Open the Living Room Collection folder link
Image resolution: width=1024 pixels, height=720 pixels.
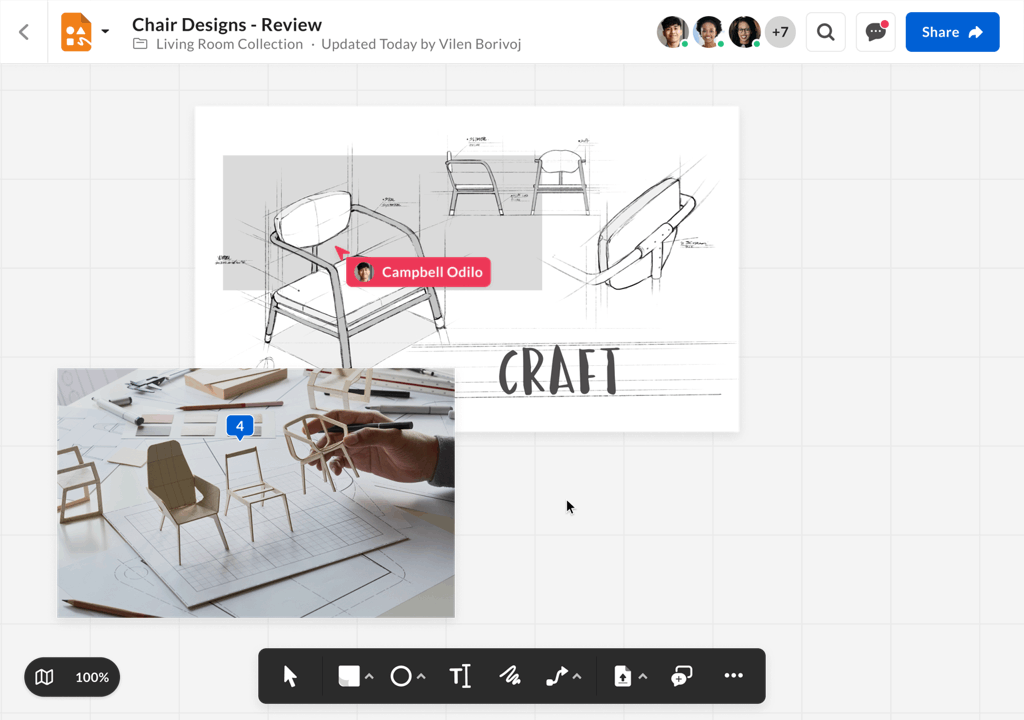[x=229, y=44]
